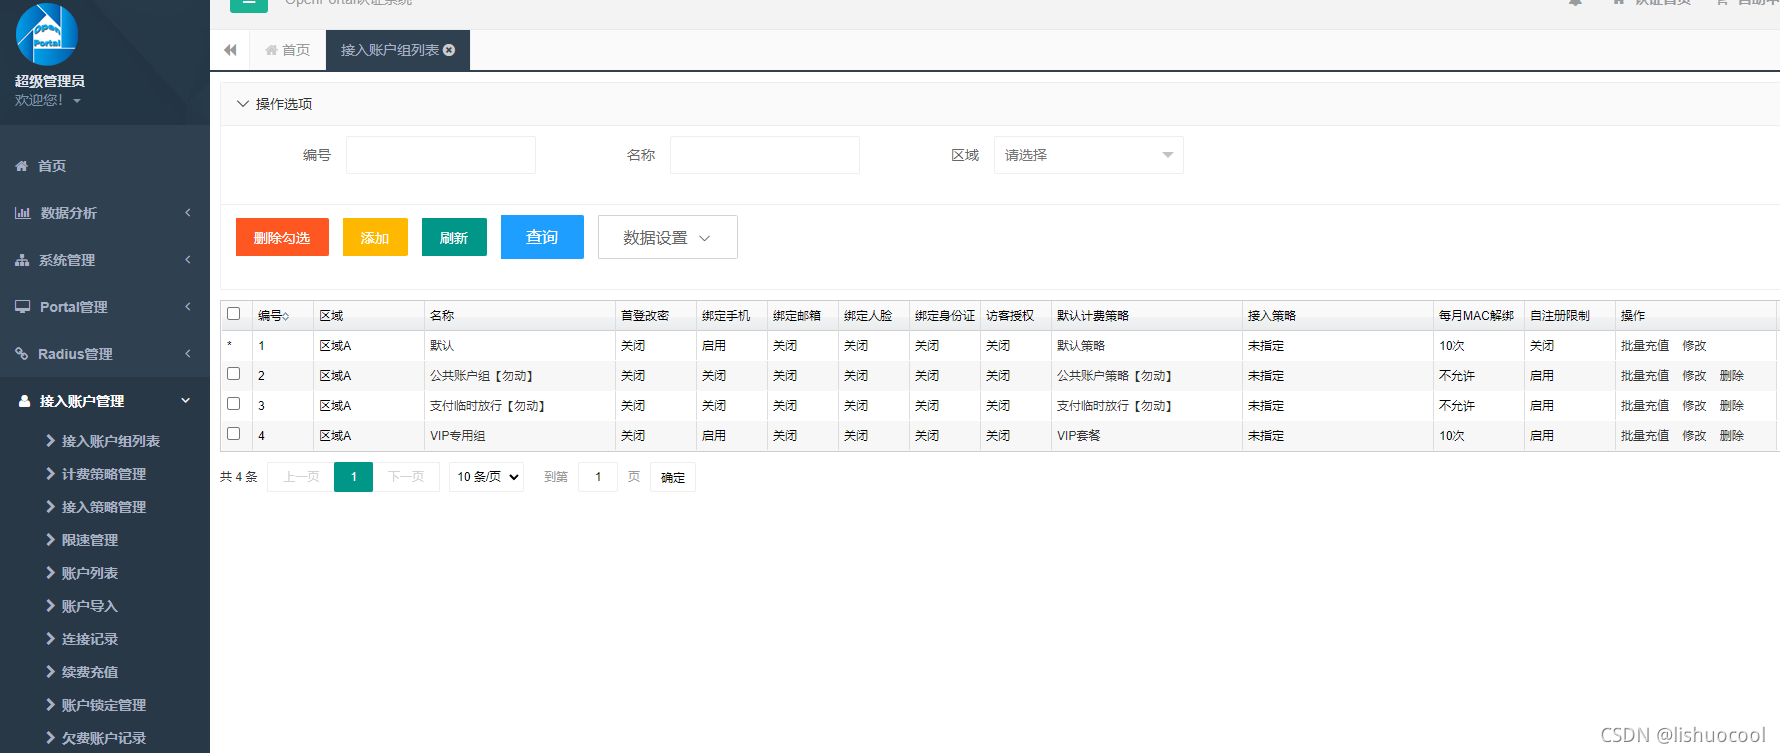Check the box for row 公共账户组【勿动】
Image resolution: width=1780 pixels, height=753 pixels.
pyautogui.click(x=234, y=374)
